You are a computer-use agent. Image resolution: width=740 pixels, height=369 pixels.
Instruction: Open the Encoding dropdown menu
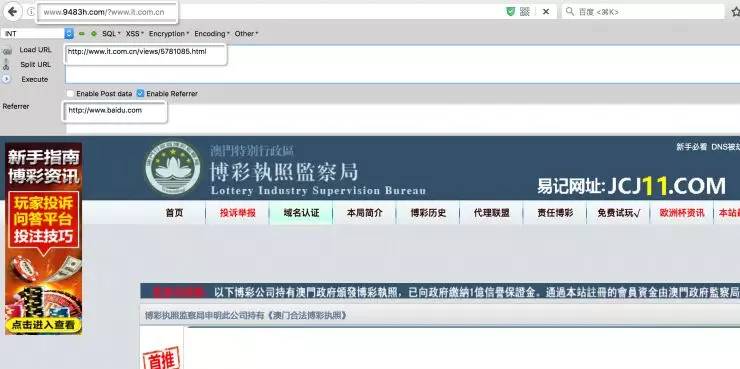pos(212,34)
